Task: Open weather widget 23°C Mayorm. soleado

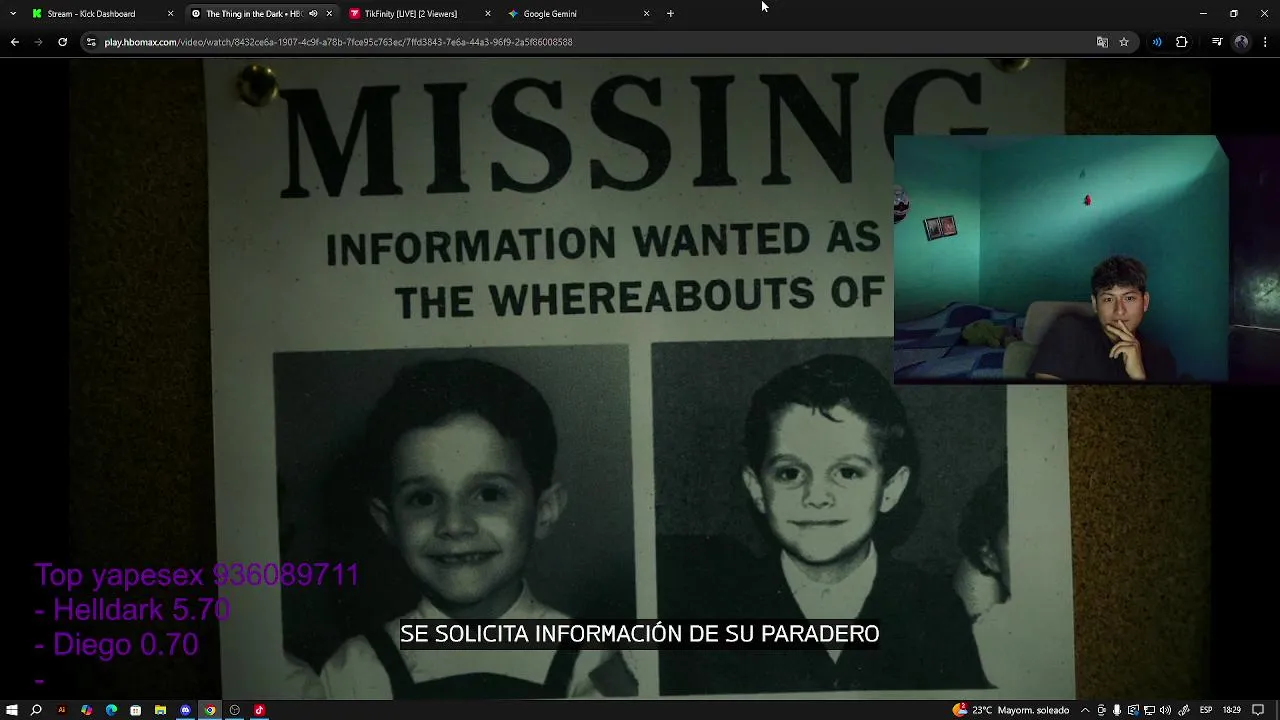Action: 1010,710
